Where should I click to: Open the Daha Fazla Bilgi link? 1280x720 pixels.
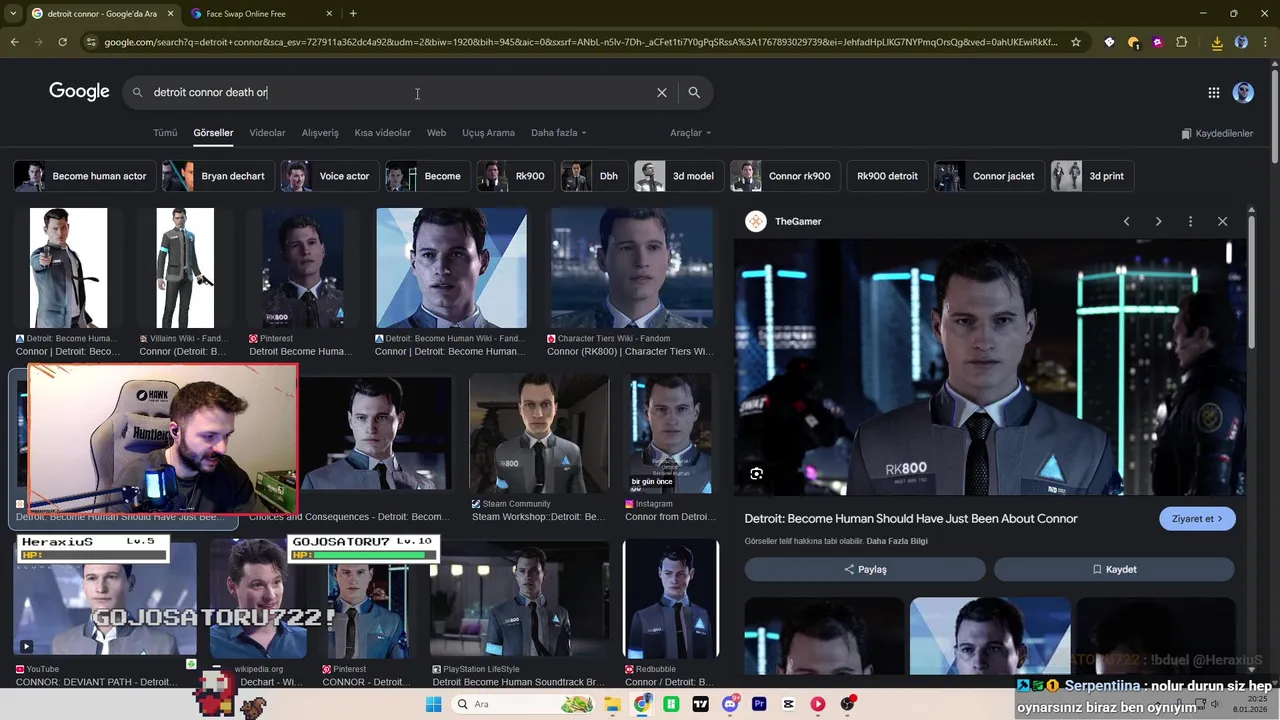pos(897,541)
